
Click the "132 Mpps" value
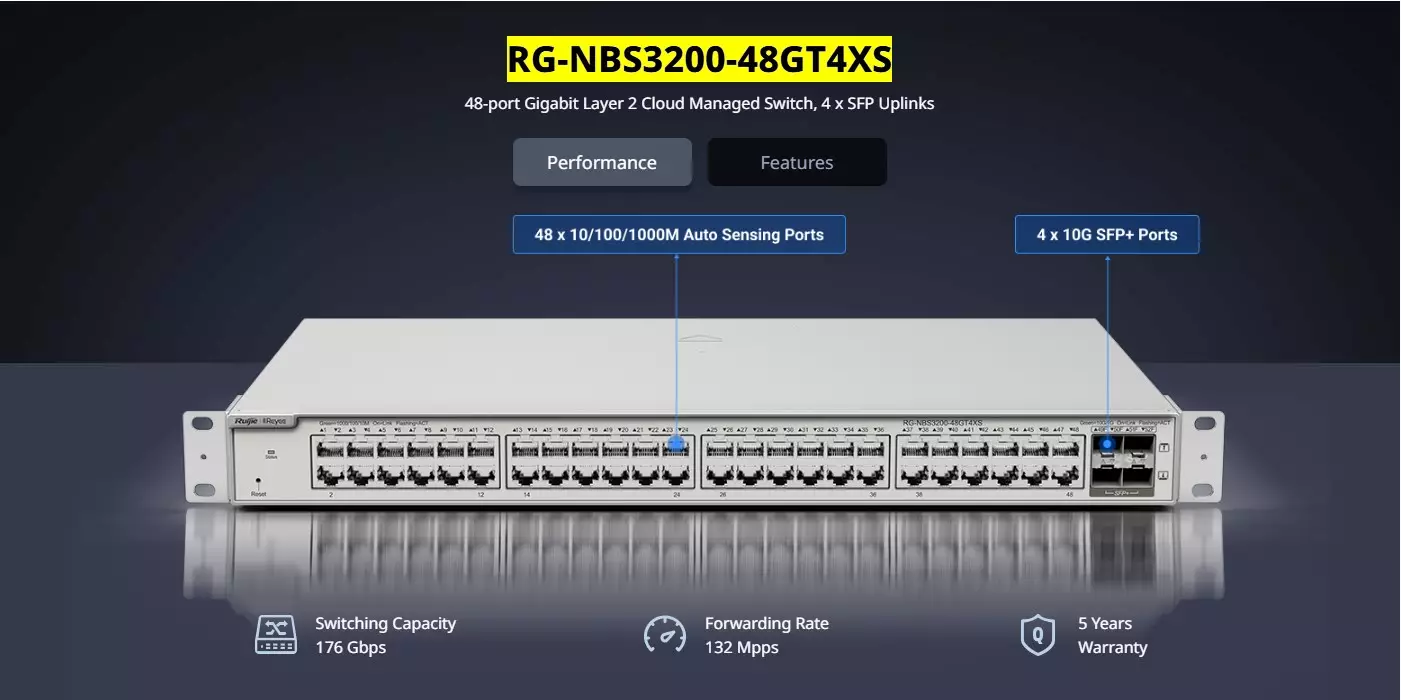click(x=742, y=648)
